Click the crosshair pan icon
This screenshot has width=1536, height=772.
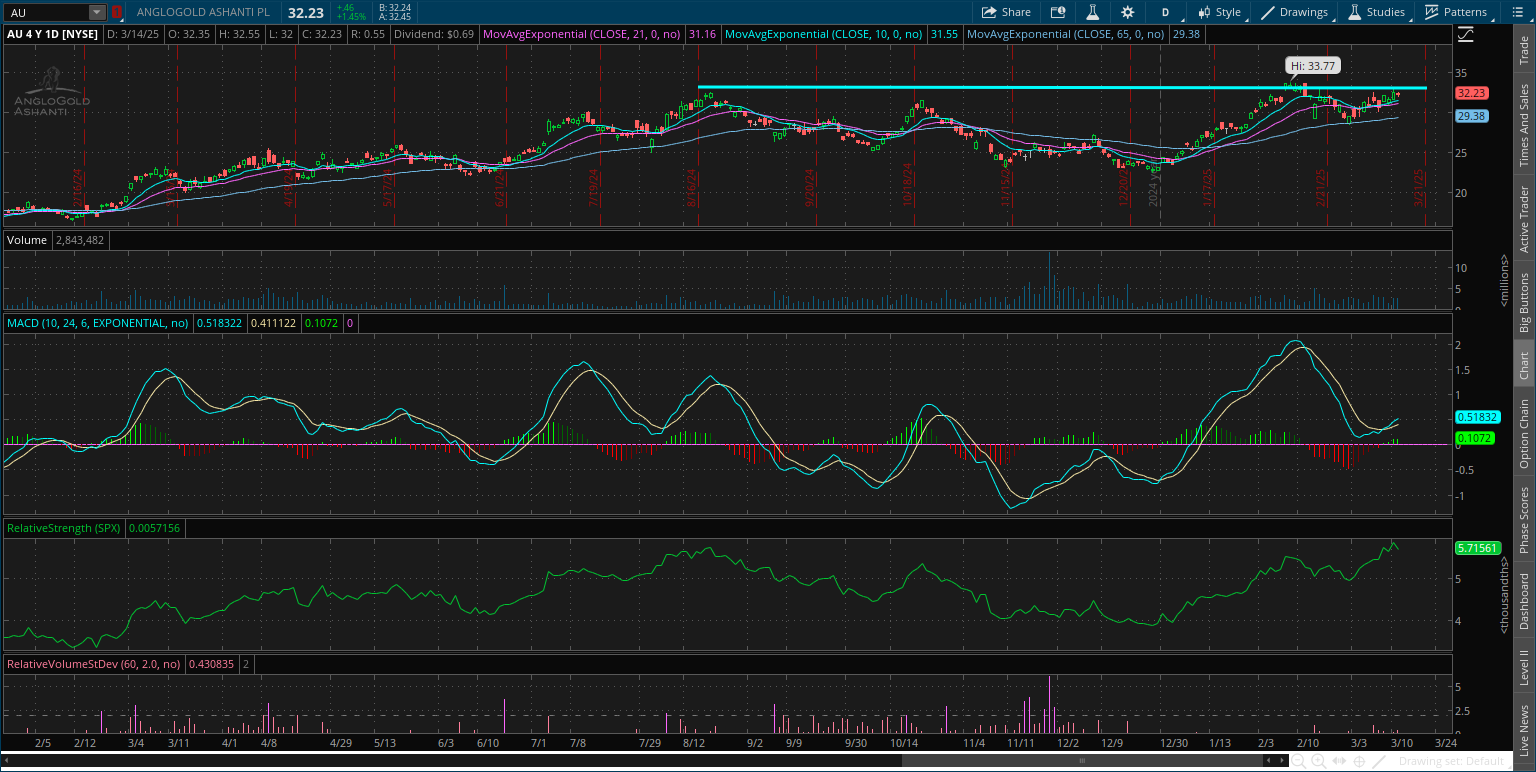pos(1359,761)
